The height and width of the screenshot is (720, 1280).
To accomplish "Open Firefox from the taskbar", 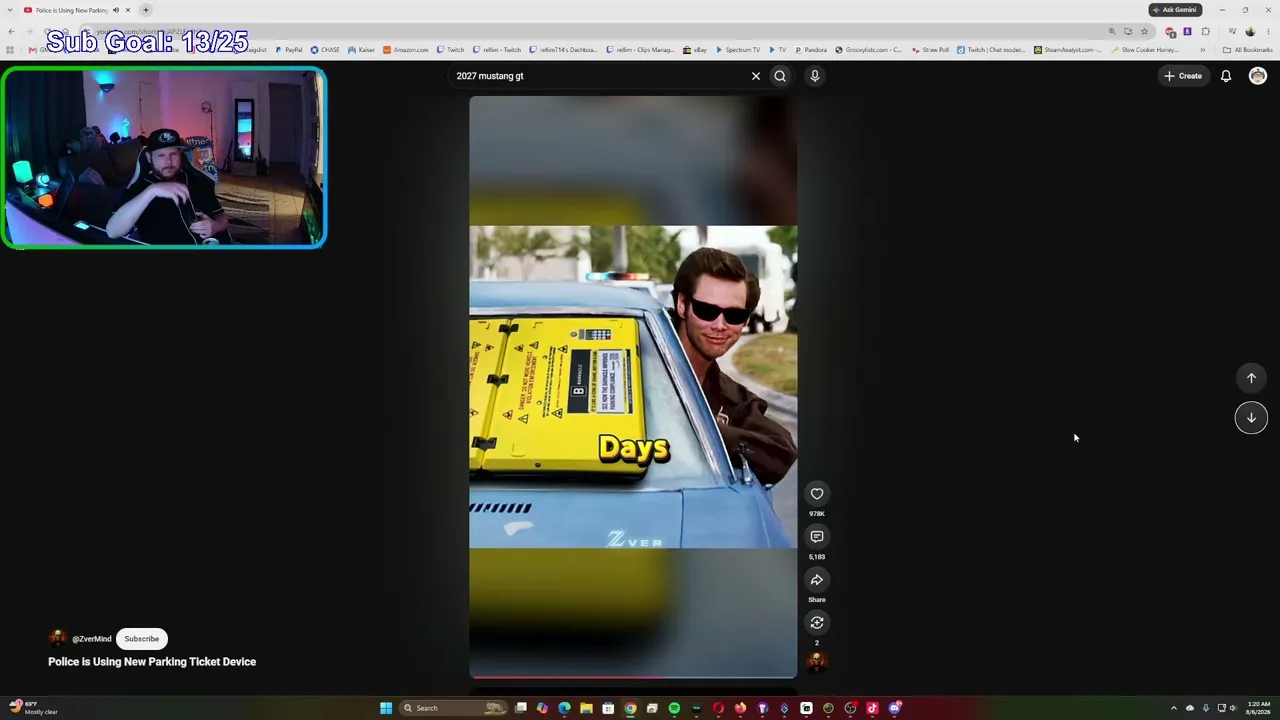I will point(740,708).
